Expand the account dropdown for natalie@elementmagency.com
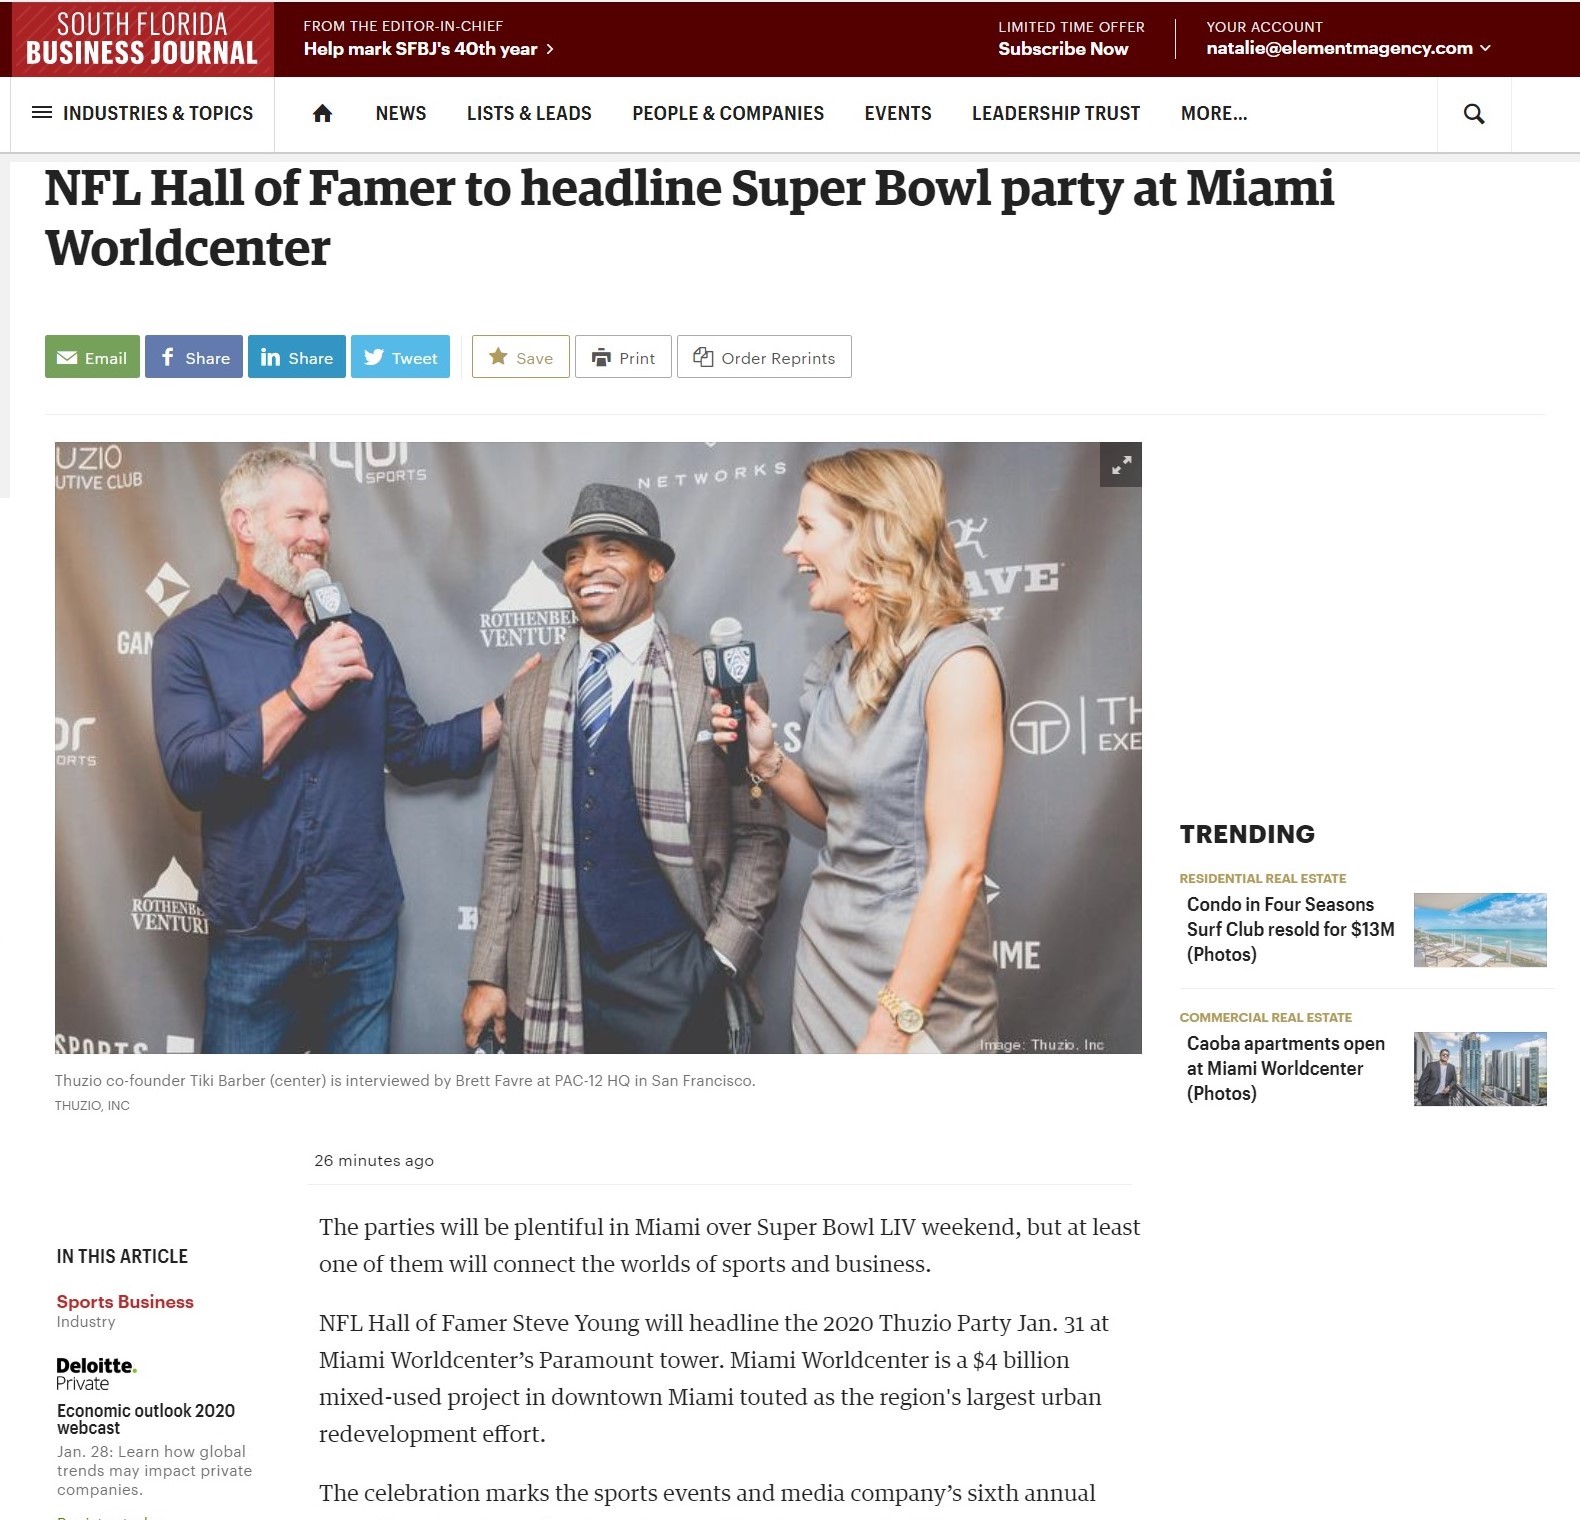Viewport: 1580px width, 1520px height. pyautogui.click(x=1348, y=48)
